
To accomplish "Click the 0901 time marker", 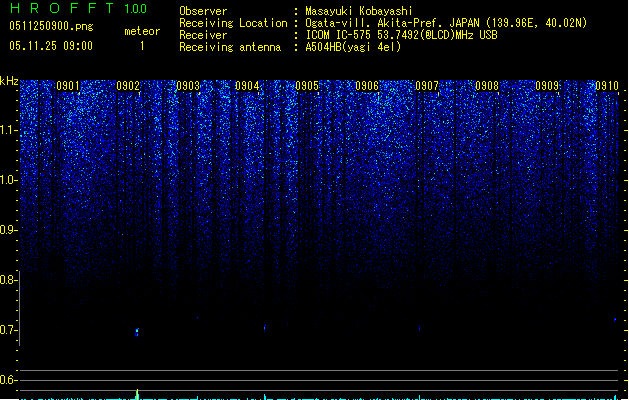I will point(68,85).
